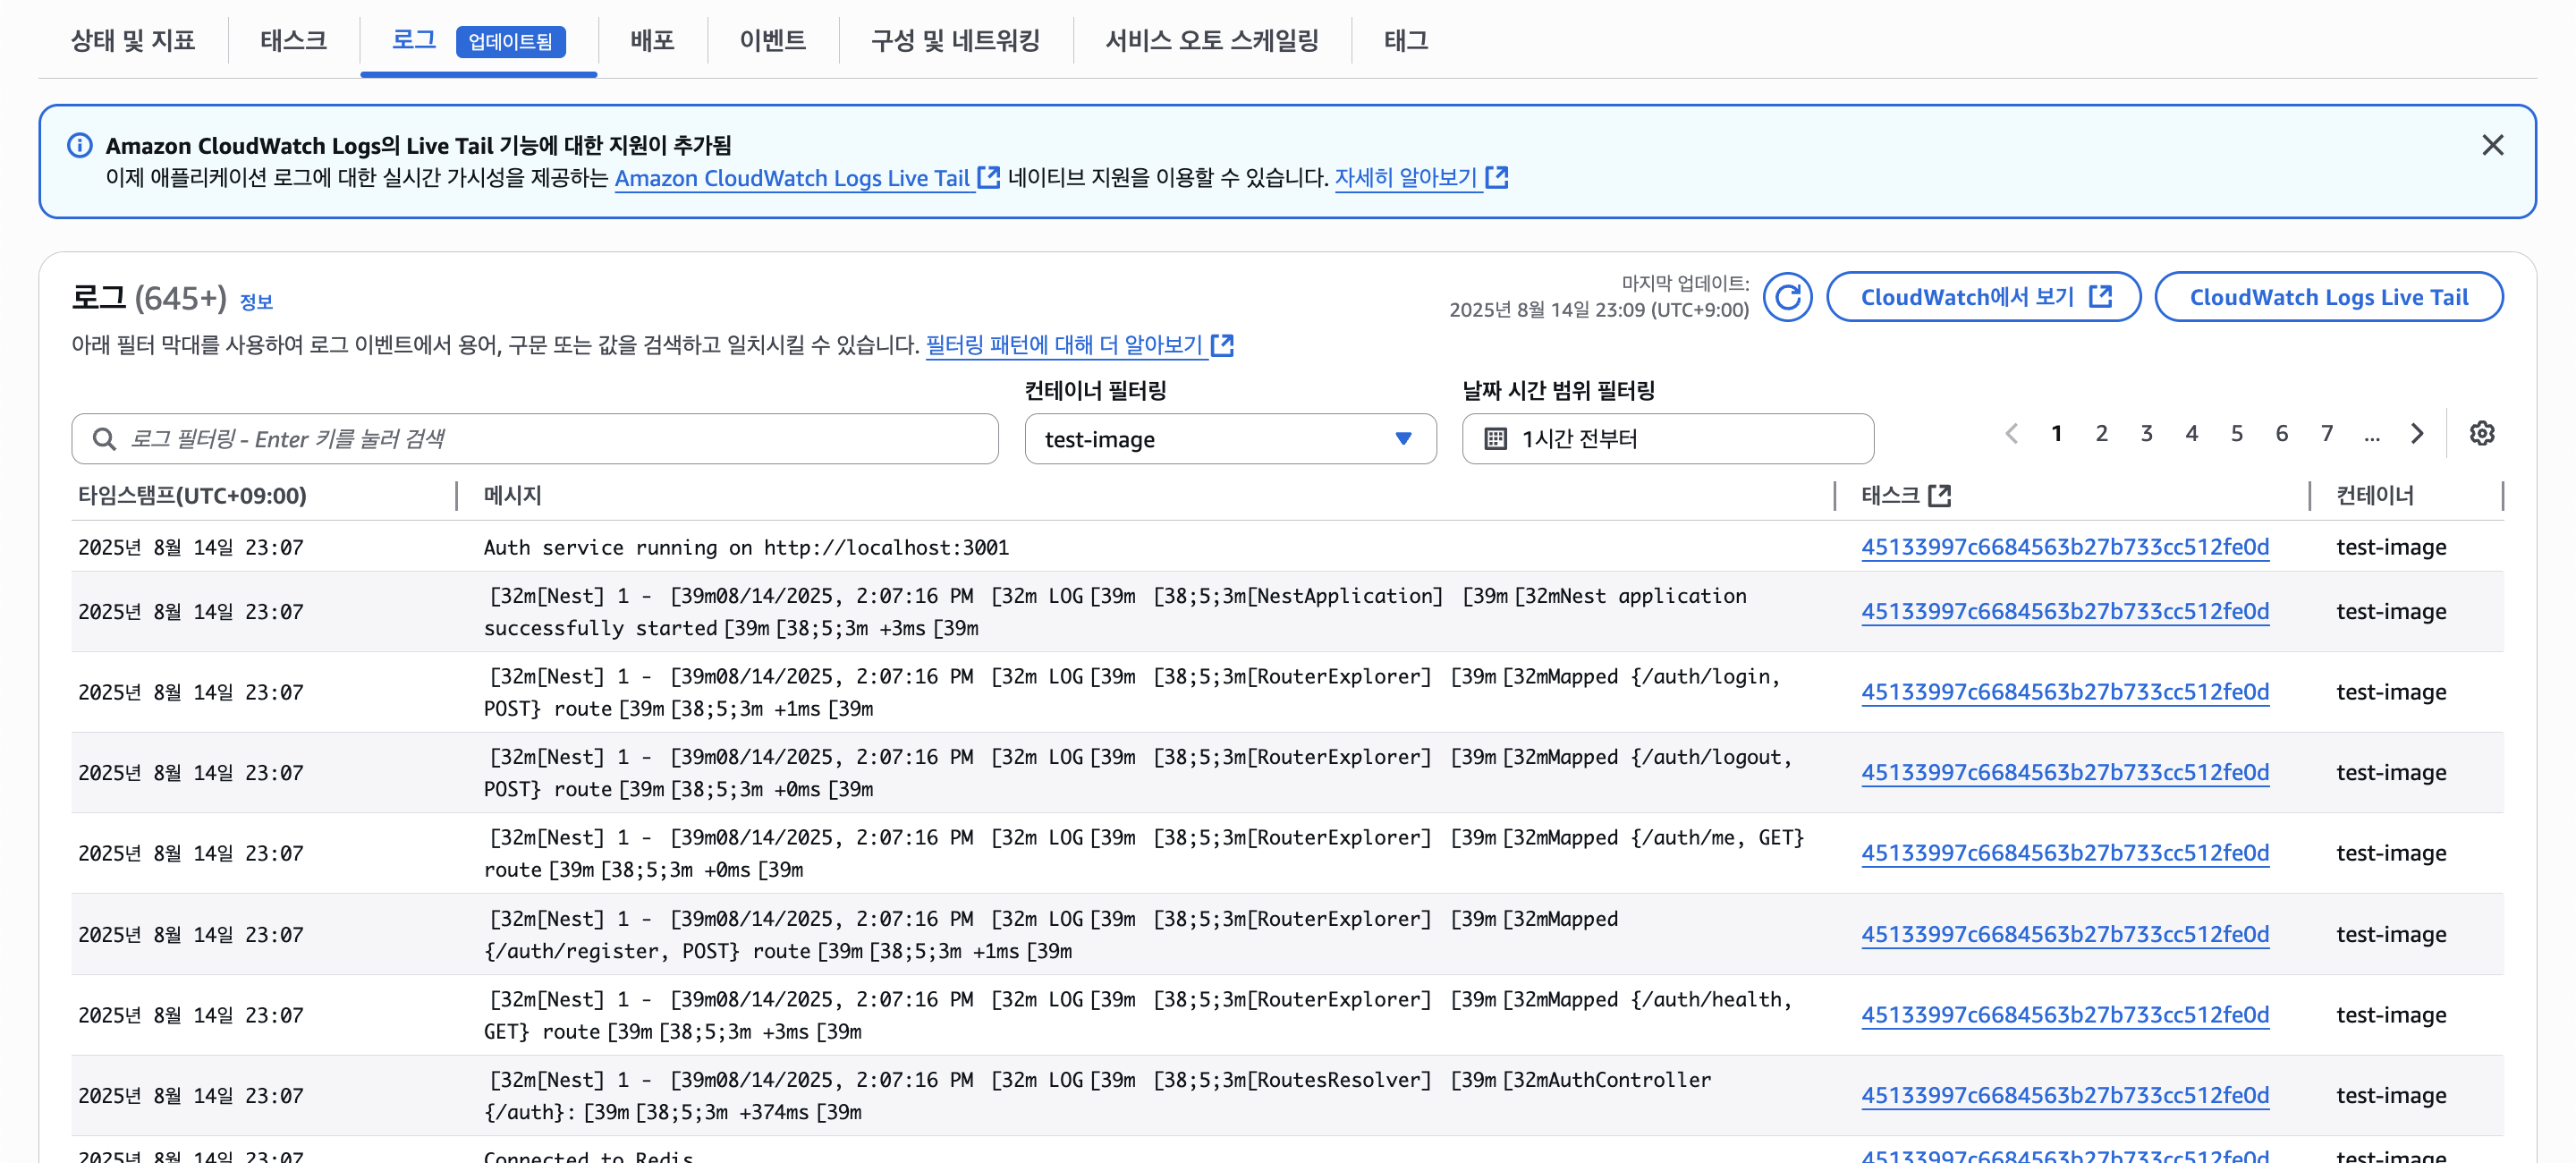The height and width of the screenshot is (1163, 2576).
Task: Click the info icon in the blue banner
Action: [x=80, y=146]
